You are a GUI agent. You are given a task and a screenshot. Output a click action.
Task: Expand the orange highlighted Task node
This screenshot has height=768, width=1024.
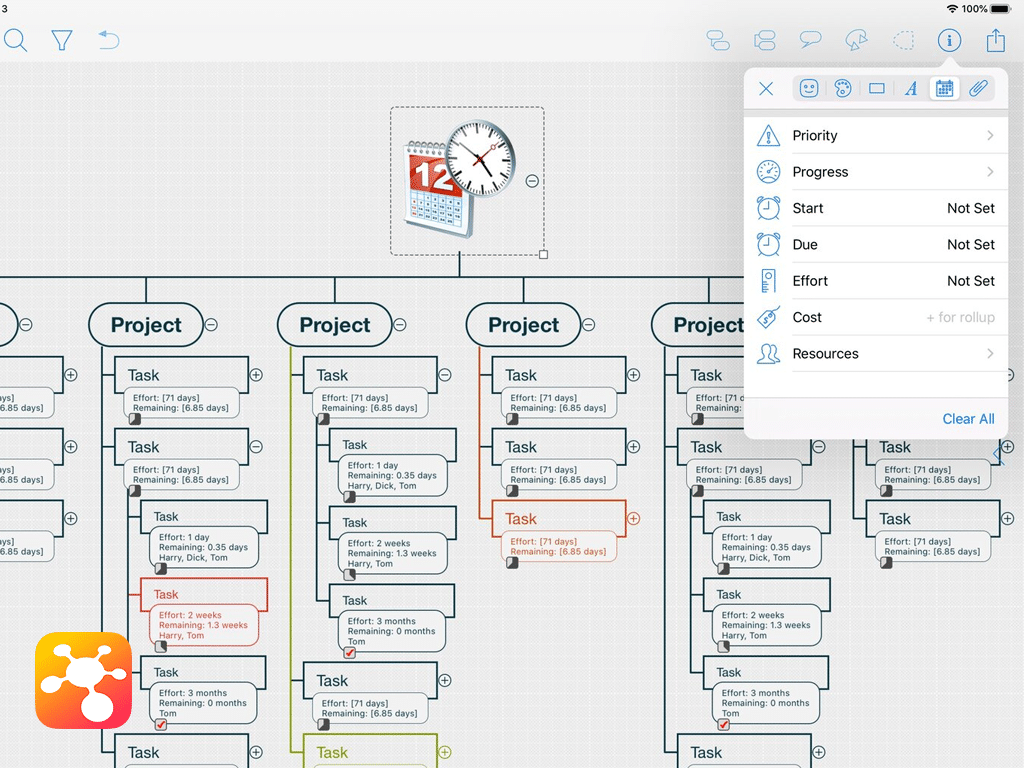coord(633,519)
